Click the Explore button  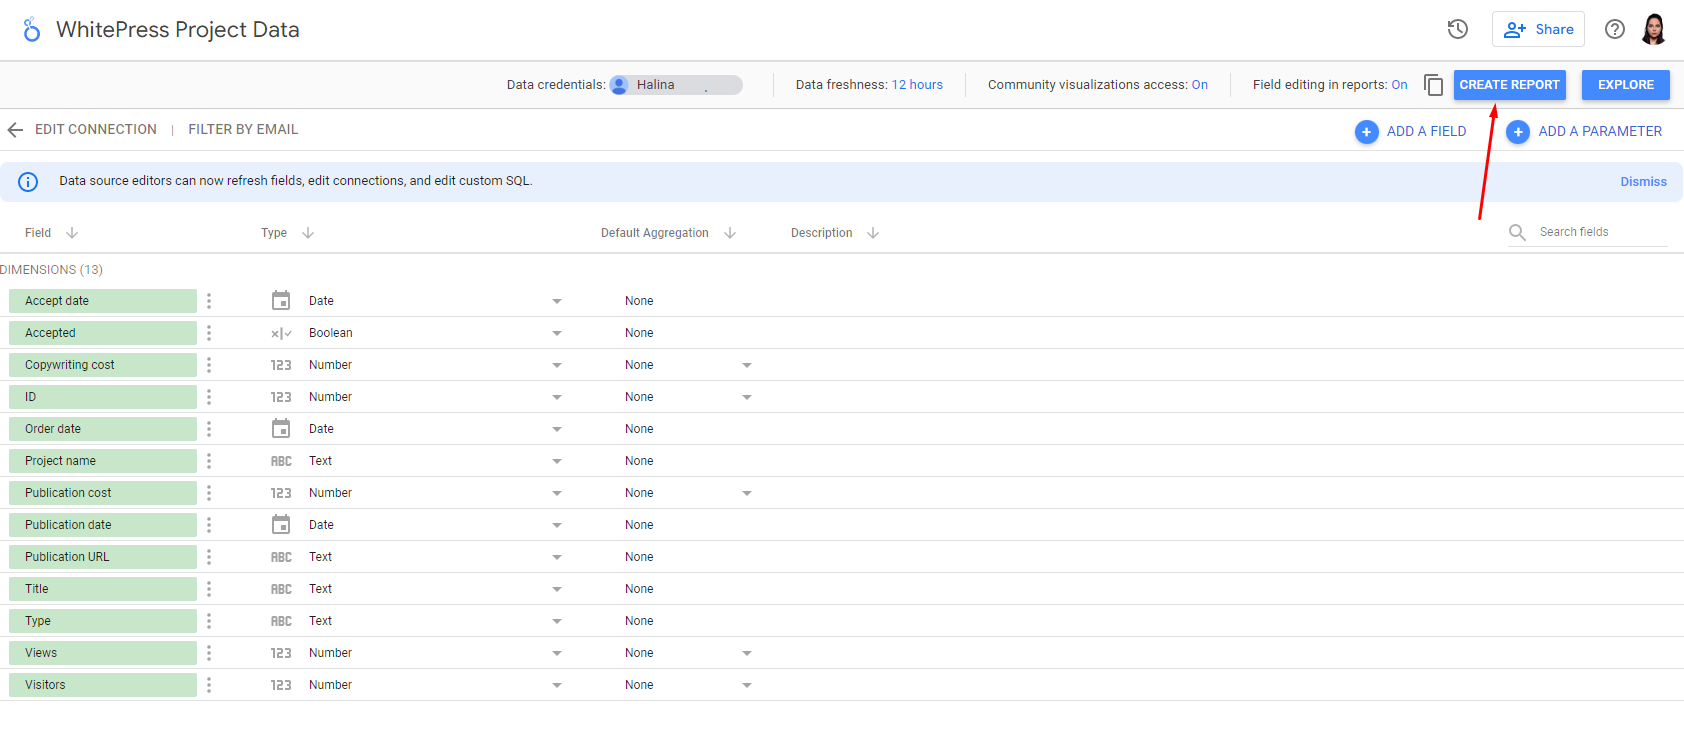(x=1625, y=85)
